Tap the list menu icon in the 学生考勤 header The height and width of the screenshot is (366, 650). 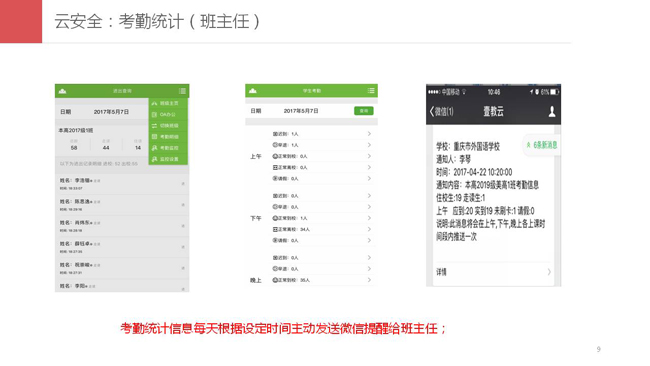pos(371,90)
